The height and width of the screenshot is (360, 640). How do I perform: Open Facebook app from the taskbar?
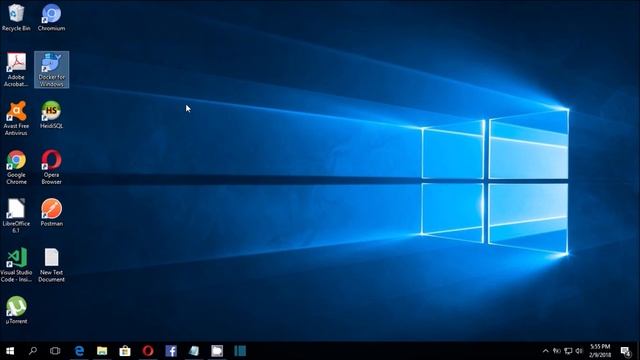[x=171, y=351]
